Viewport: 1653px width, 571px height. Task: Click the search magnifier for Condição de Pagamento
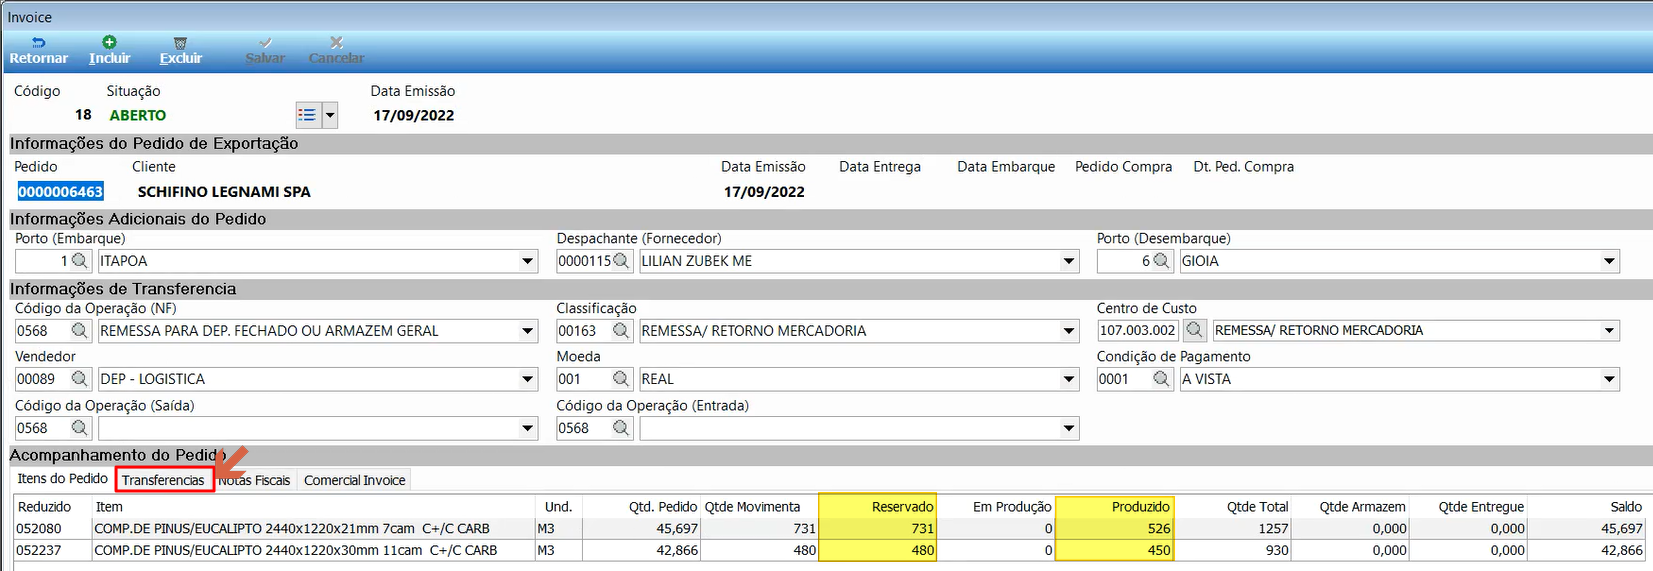(1161, 379)
